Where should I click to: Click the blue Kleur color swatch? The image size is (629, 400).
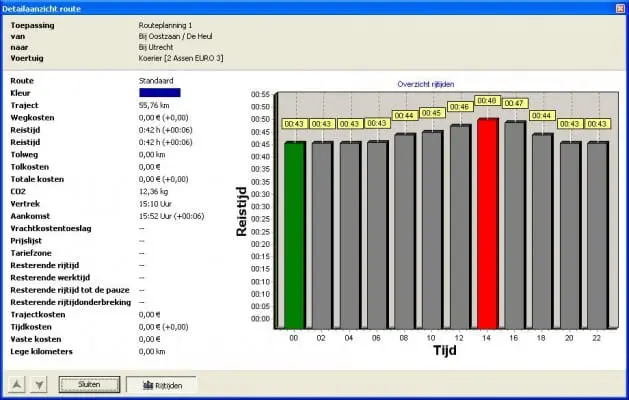pyautogui.click(x=159, y=93)
